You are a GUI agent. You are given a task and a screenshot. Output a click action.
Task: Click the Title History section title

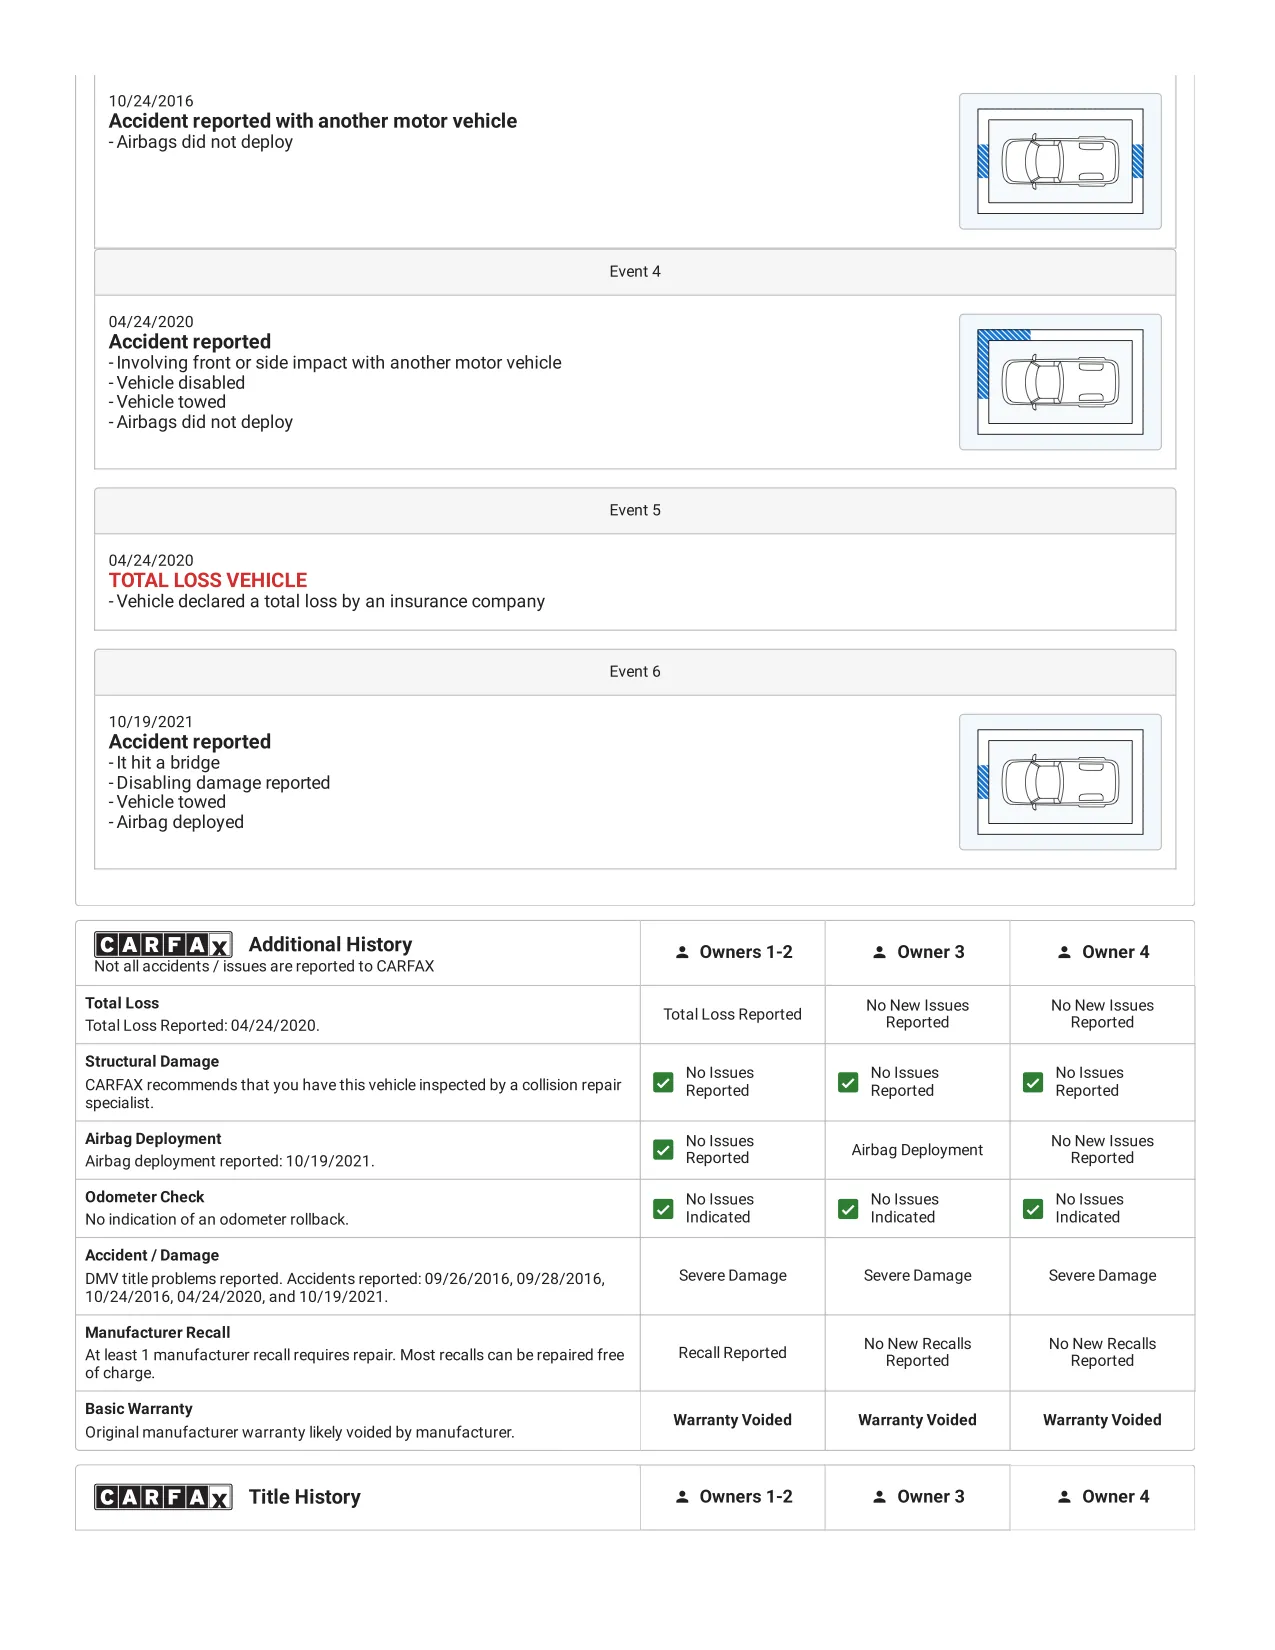click(305, 1497)
